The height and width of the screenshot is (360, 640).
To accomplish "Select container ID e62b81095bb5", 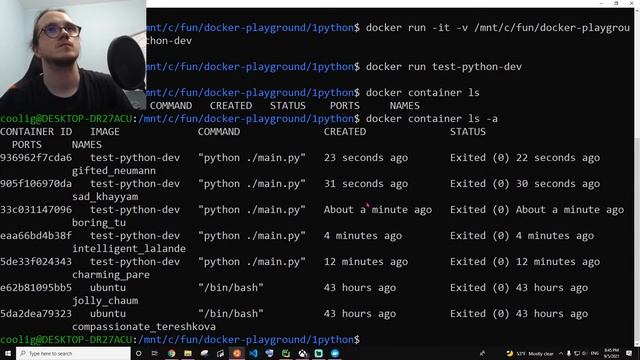I will 36,288.
